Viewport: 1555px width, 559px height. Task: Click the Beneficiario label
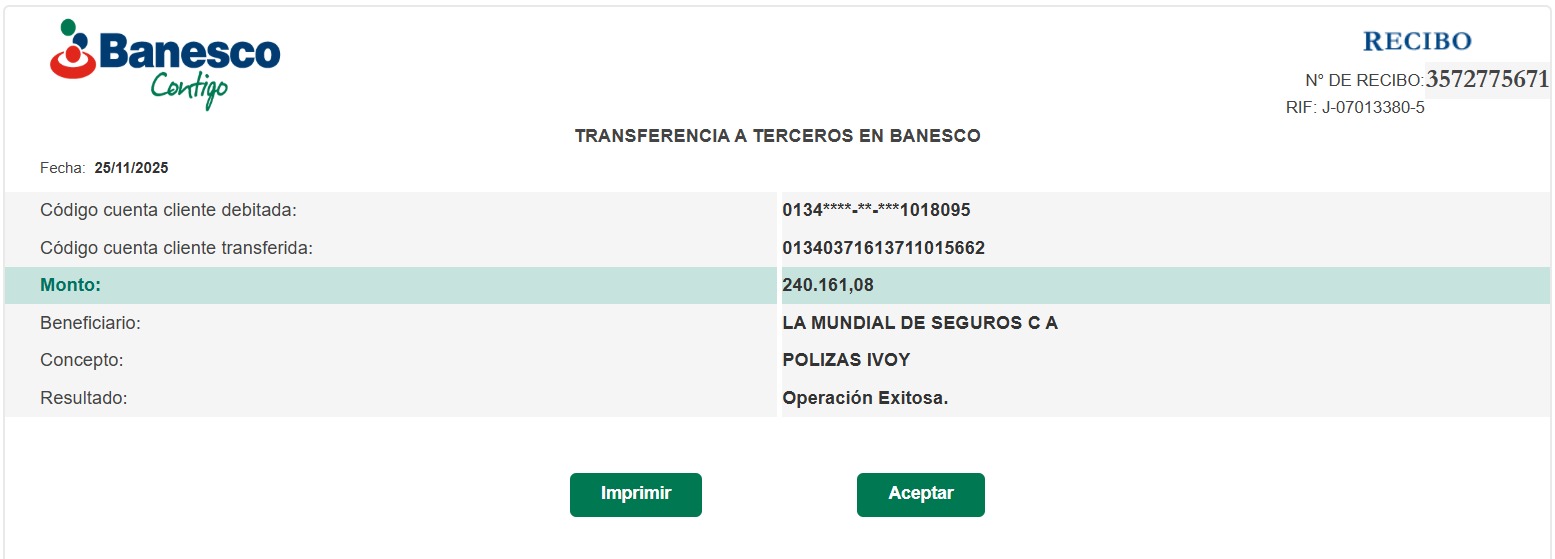pyautogui.click(x=90, y=323)
